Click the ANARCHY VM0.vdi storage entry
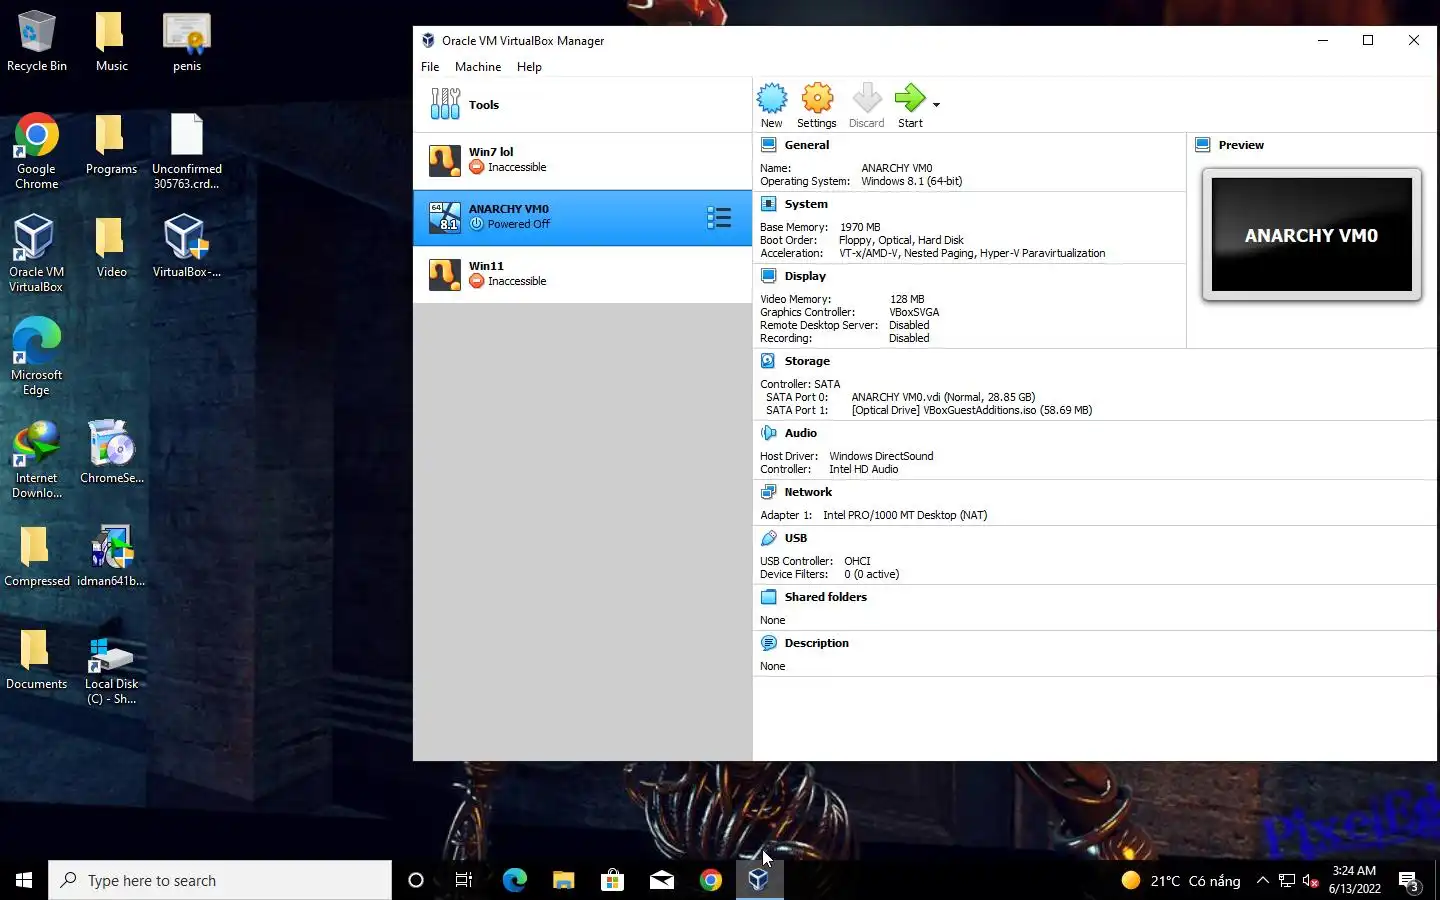Viewport: 1440px width, 900px height. pos(943,397)
